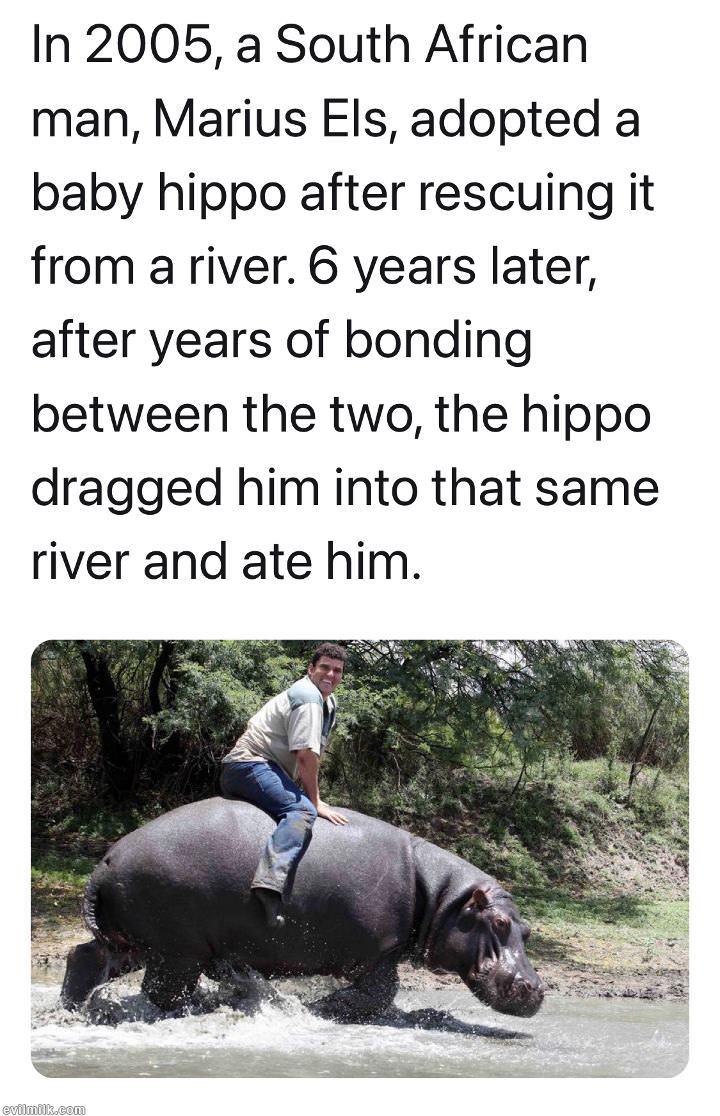Click the man's boot on the hippo's side
This screenshot has width=720, height=1116.
269,905
